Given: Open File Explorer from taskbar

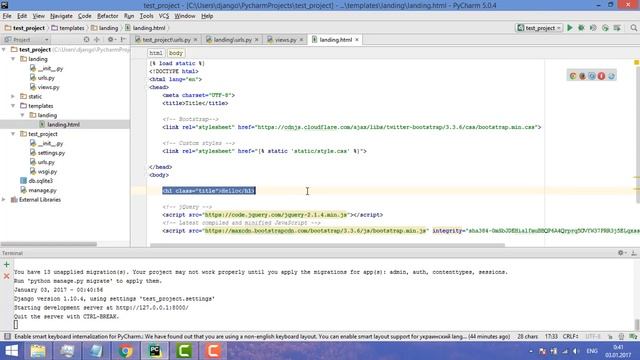Looking at the screenshot, I should 38,351.
